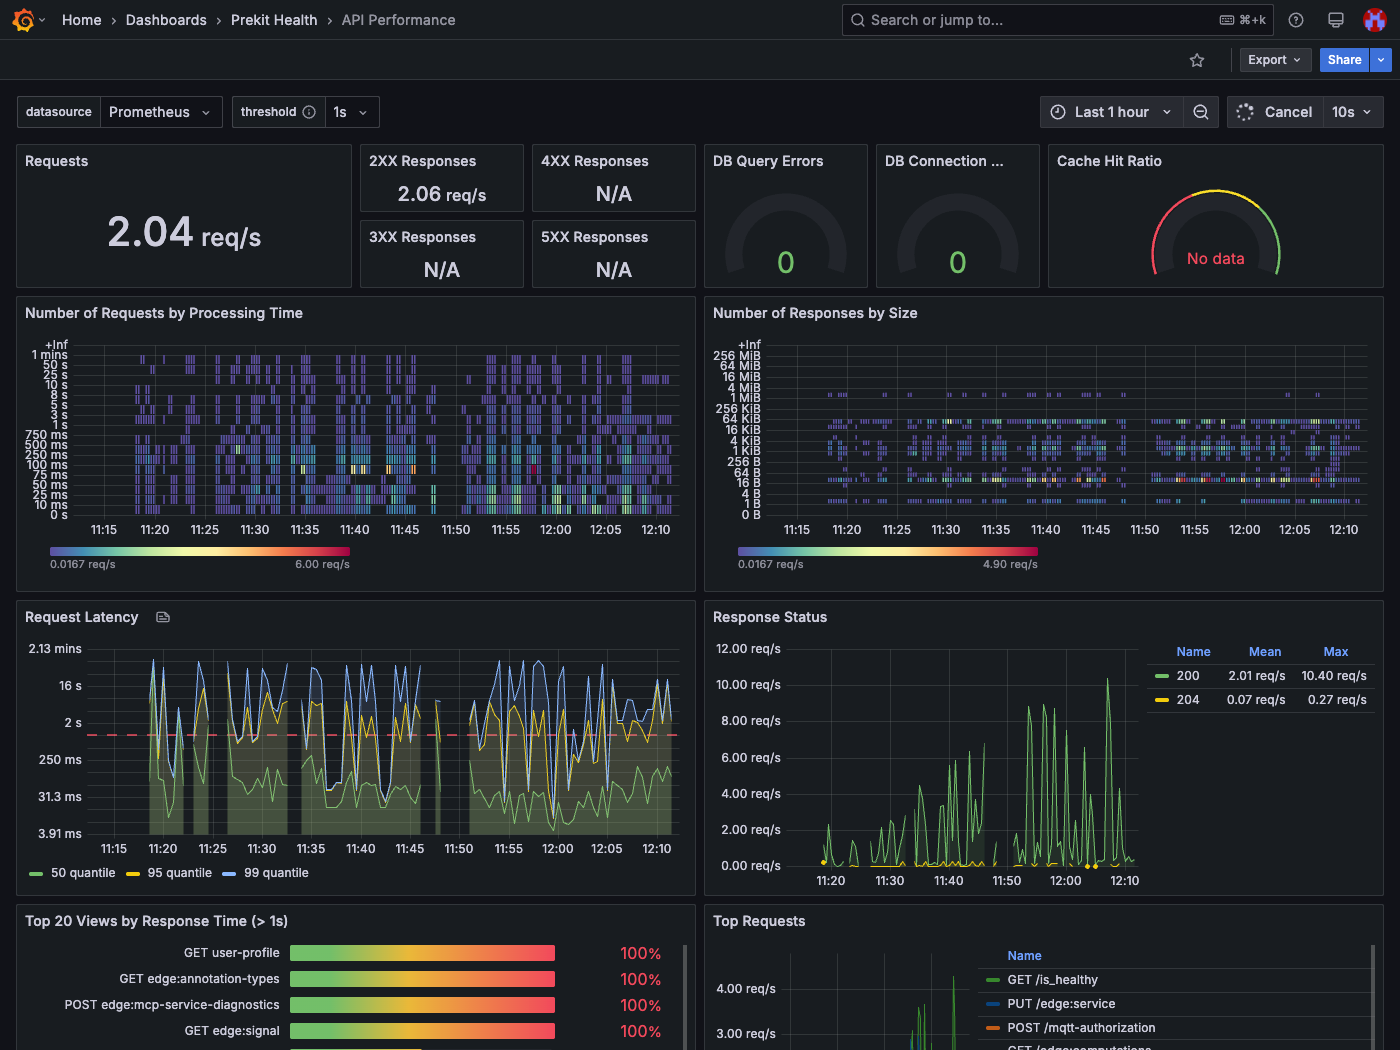Screen dimensions: 1400x1050
Task: Sort Response Status legend by Max
Action: click(x=1336, y=652)
